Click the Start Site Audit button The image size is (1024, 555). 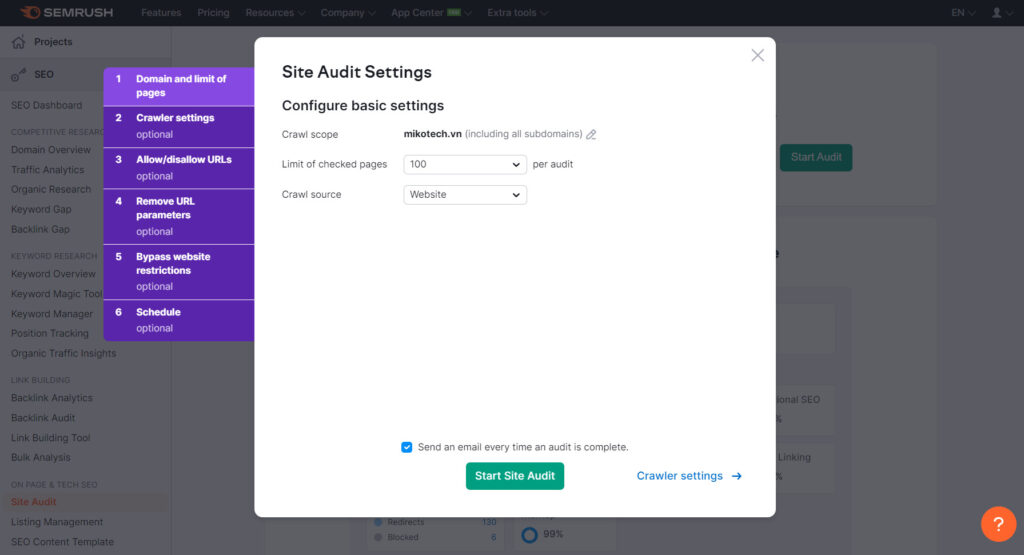pyautogui.click(x=515, y=476)
